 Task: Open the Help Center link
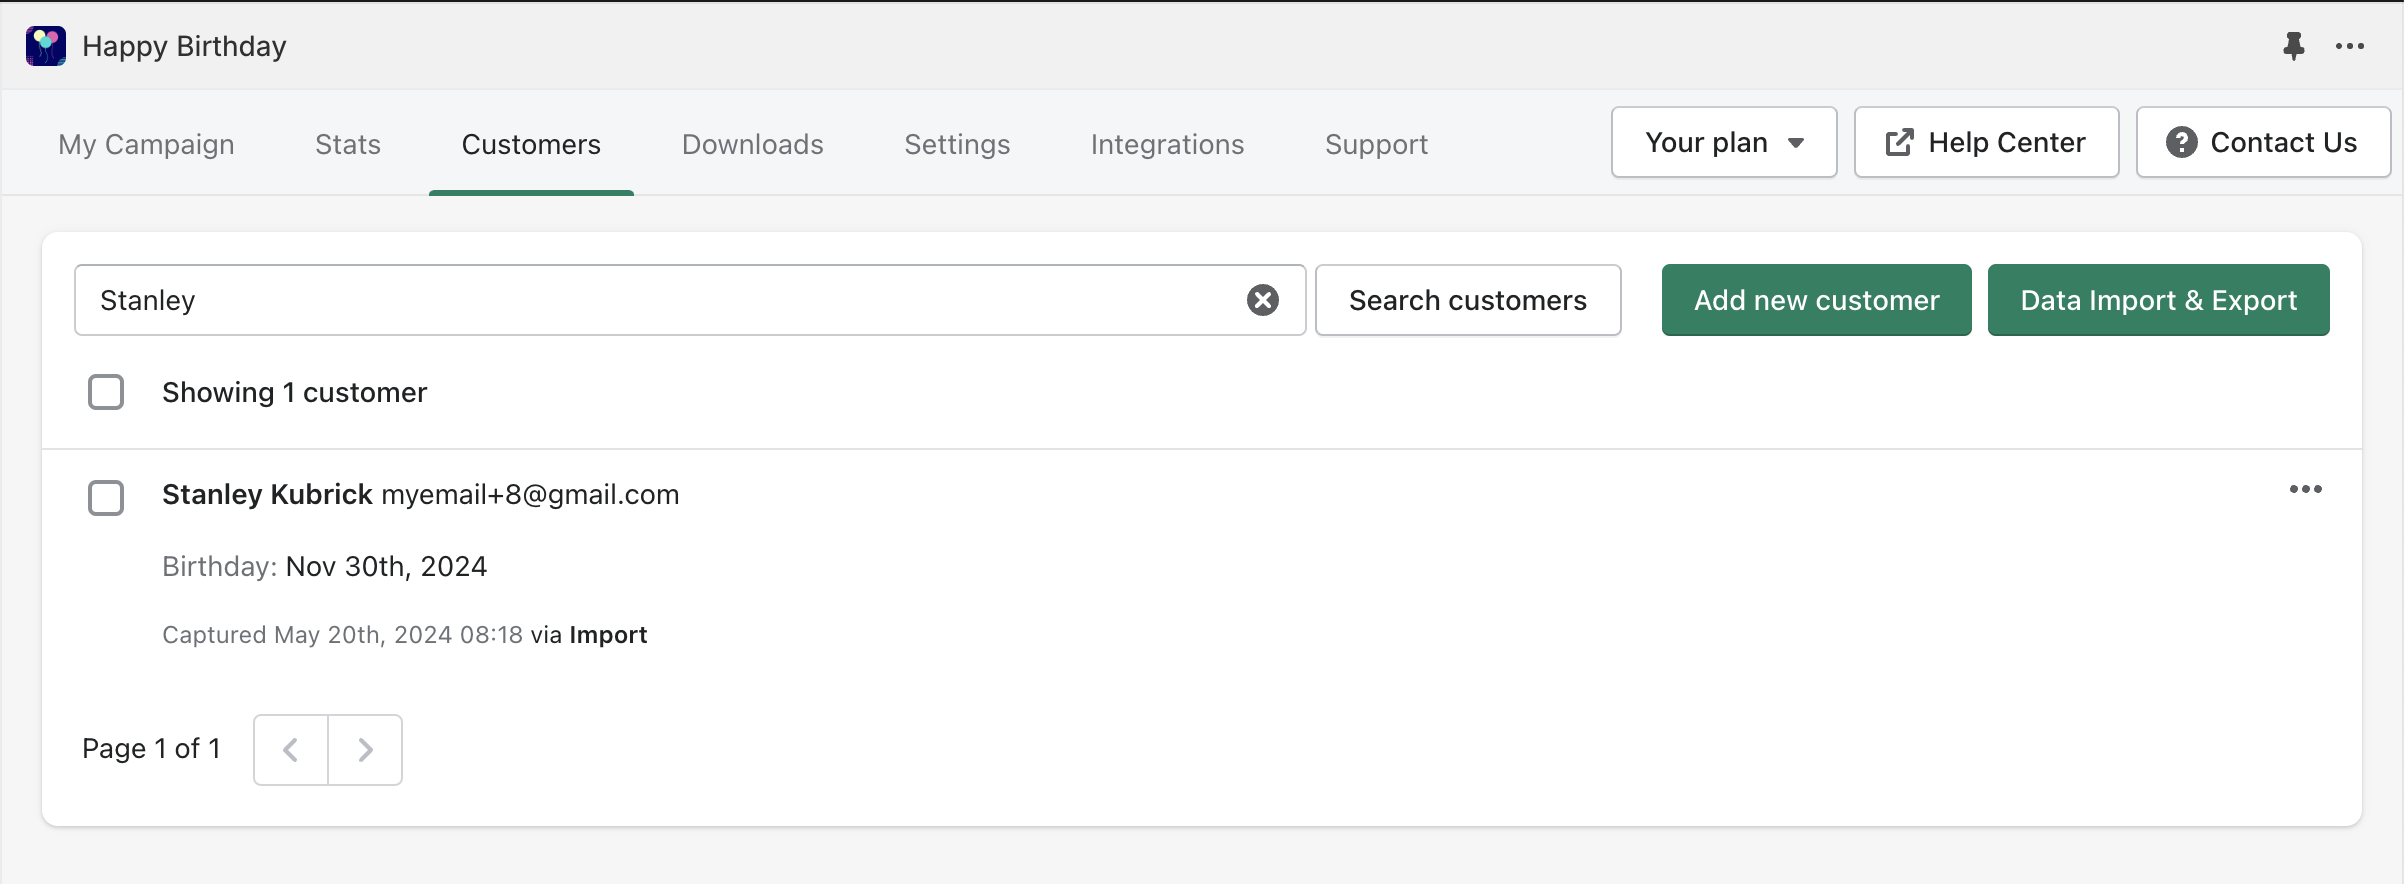pos(1986,142)
